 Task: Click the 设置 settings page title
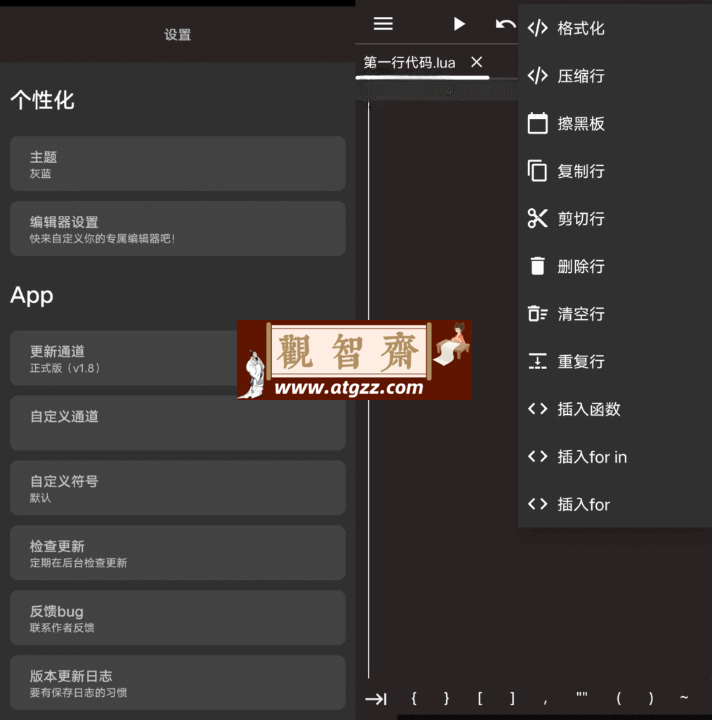click(178, 34)
